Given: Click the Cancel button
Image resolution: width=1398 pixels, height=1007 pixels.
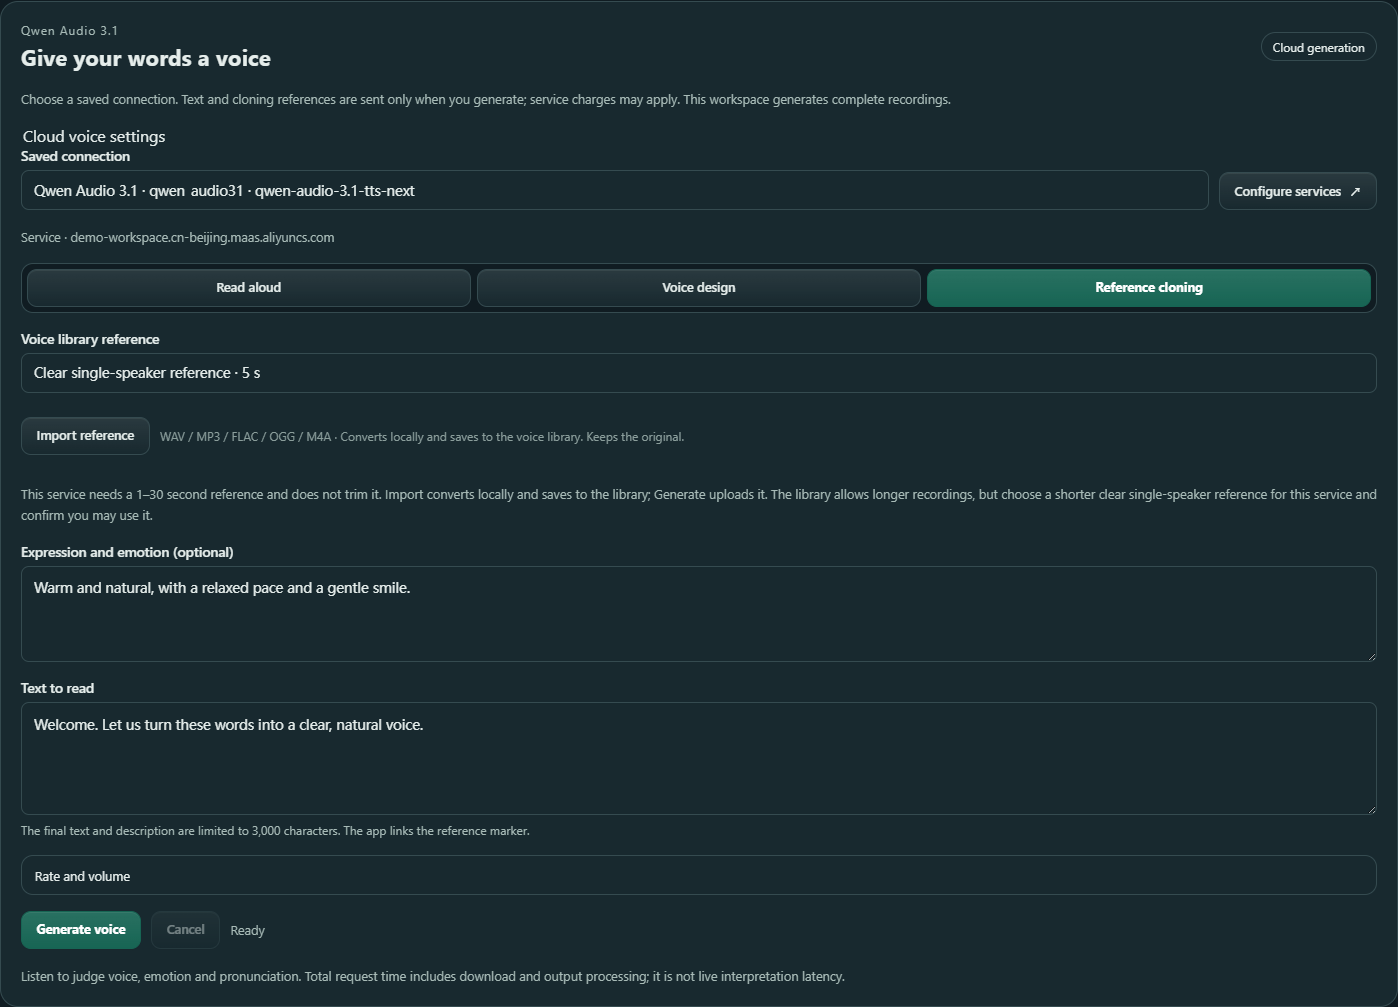Looking at the screenshot, I should point(185,930).
